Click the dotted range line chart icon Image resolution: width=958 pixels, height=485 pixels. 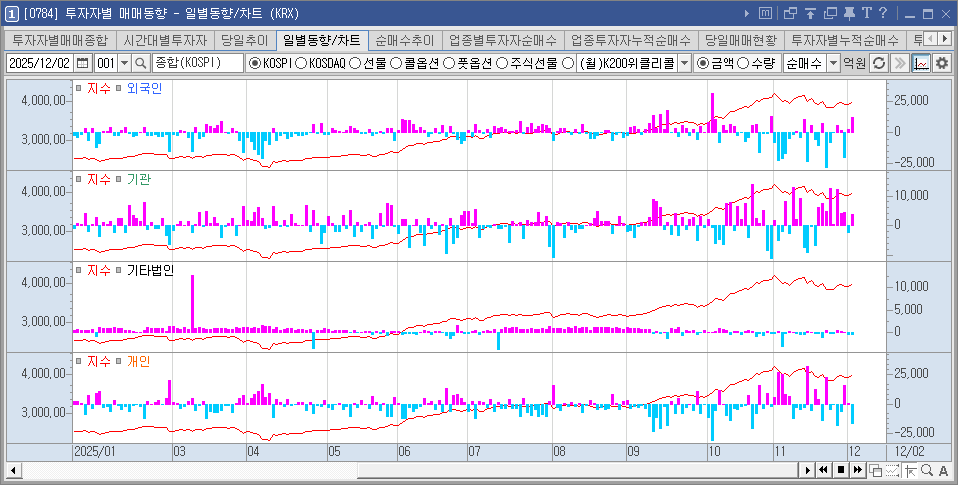point(893,470)
